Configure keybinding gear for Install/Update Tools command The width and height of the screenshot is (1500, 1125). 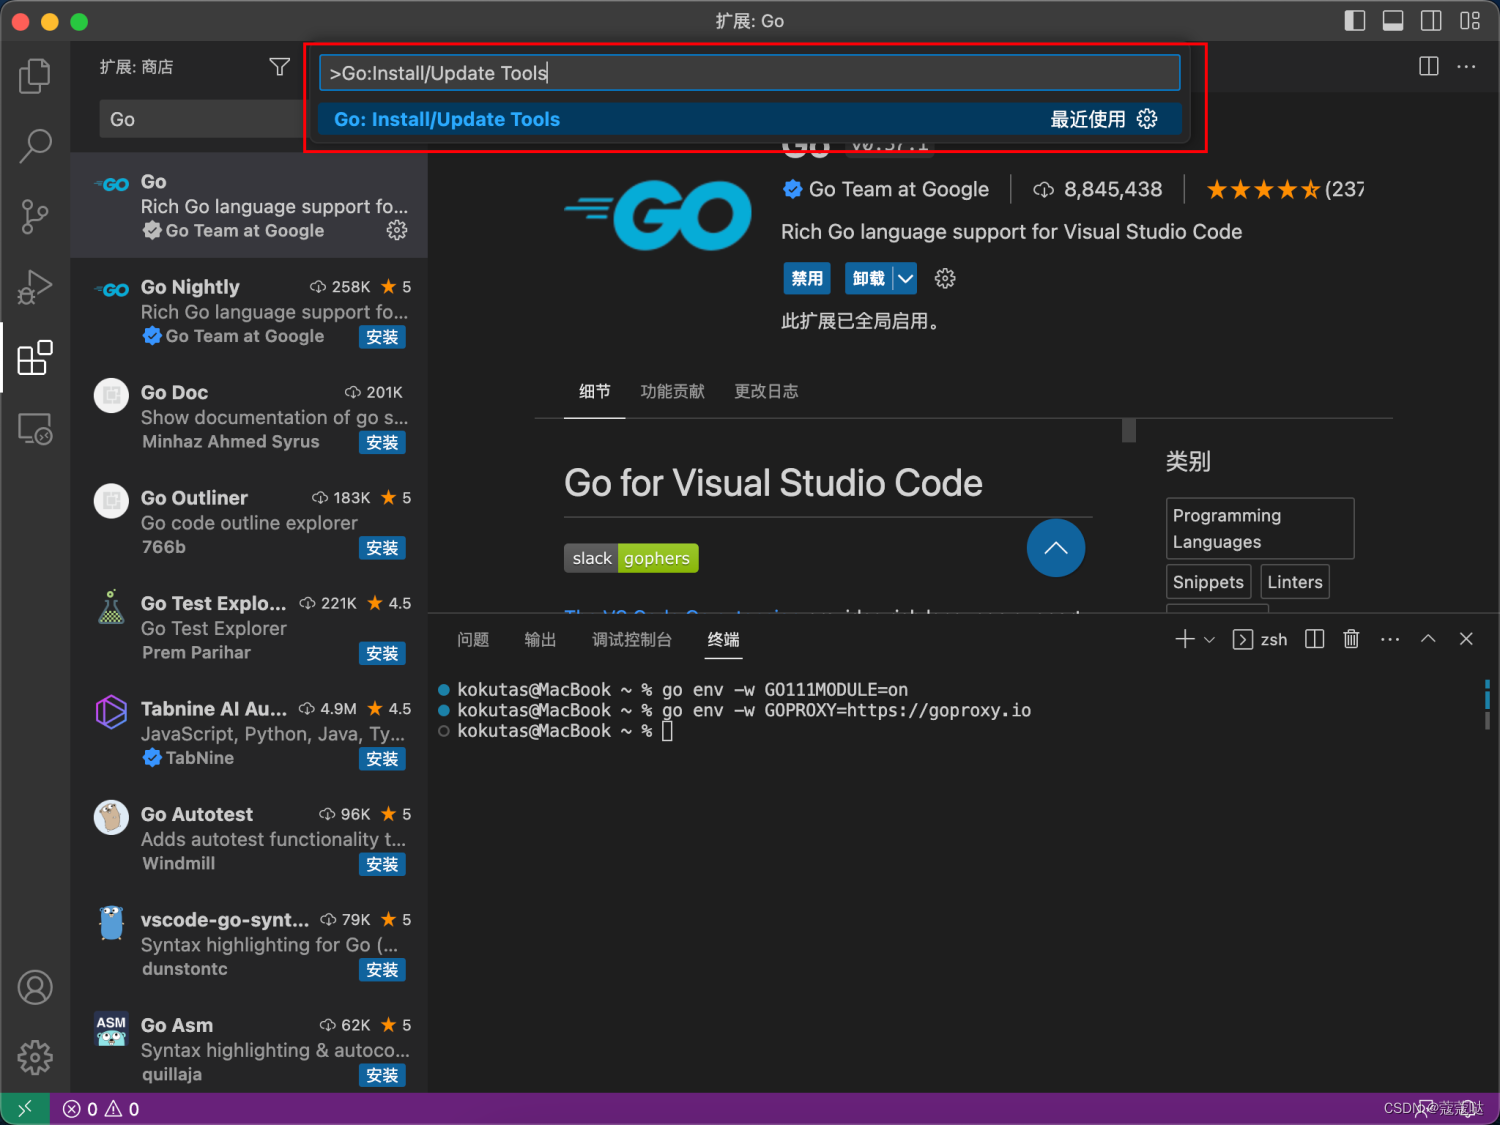(x=1147, y=119)
